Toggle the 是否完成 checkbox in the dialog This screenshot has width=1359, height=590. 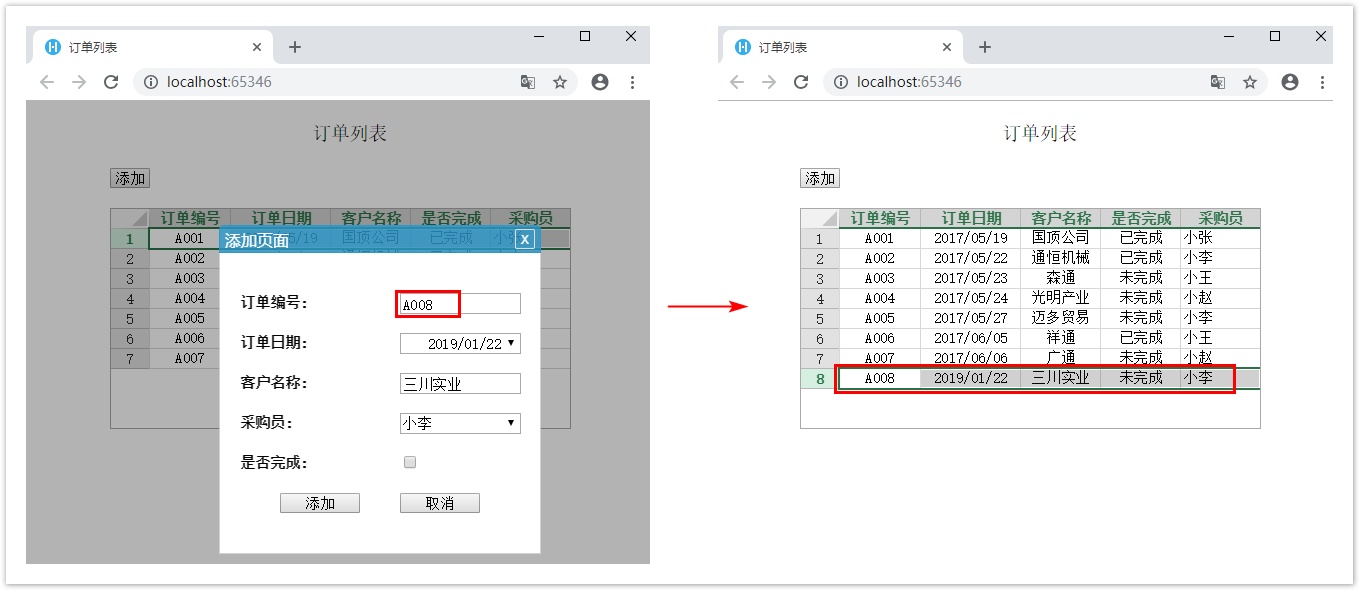(409, 462)
